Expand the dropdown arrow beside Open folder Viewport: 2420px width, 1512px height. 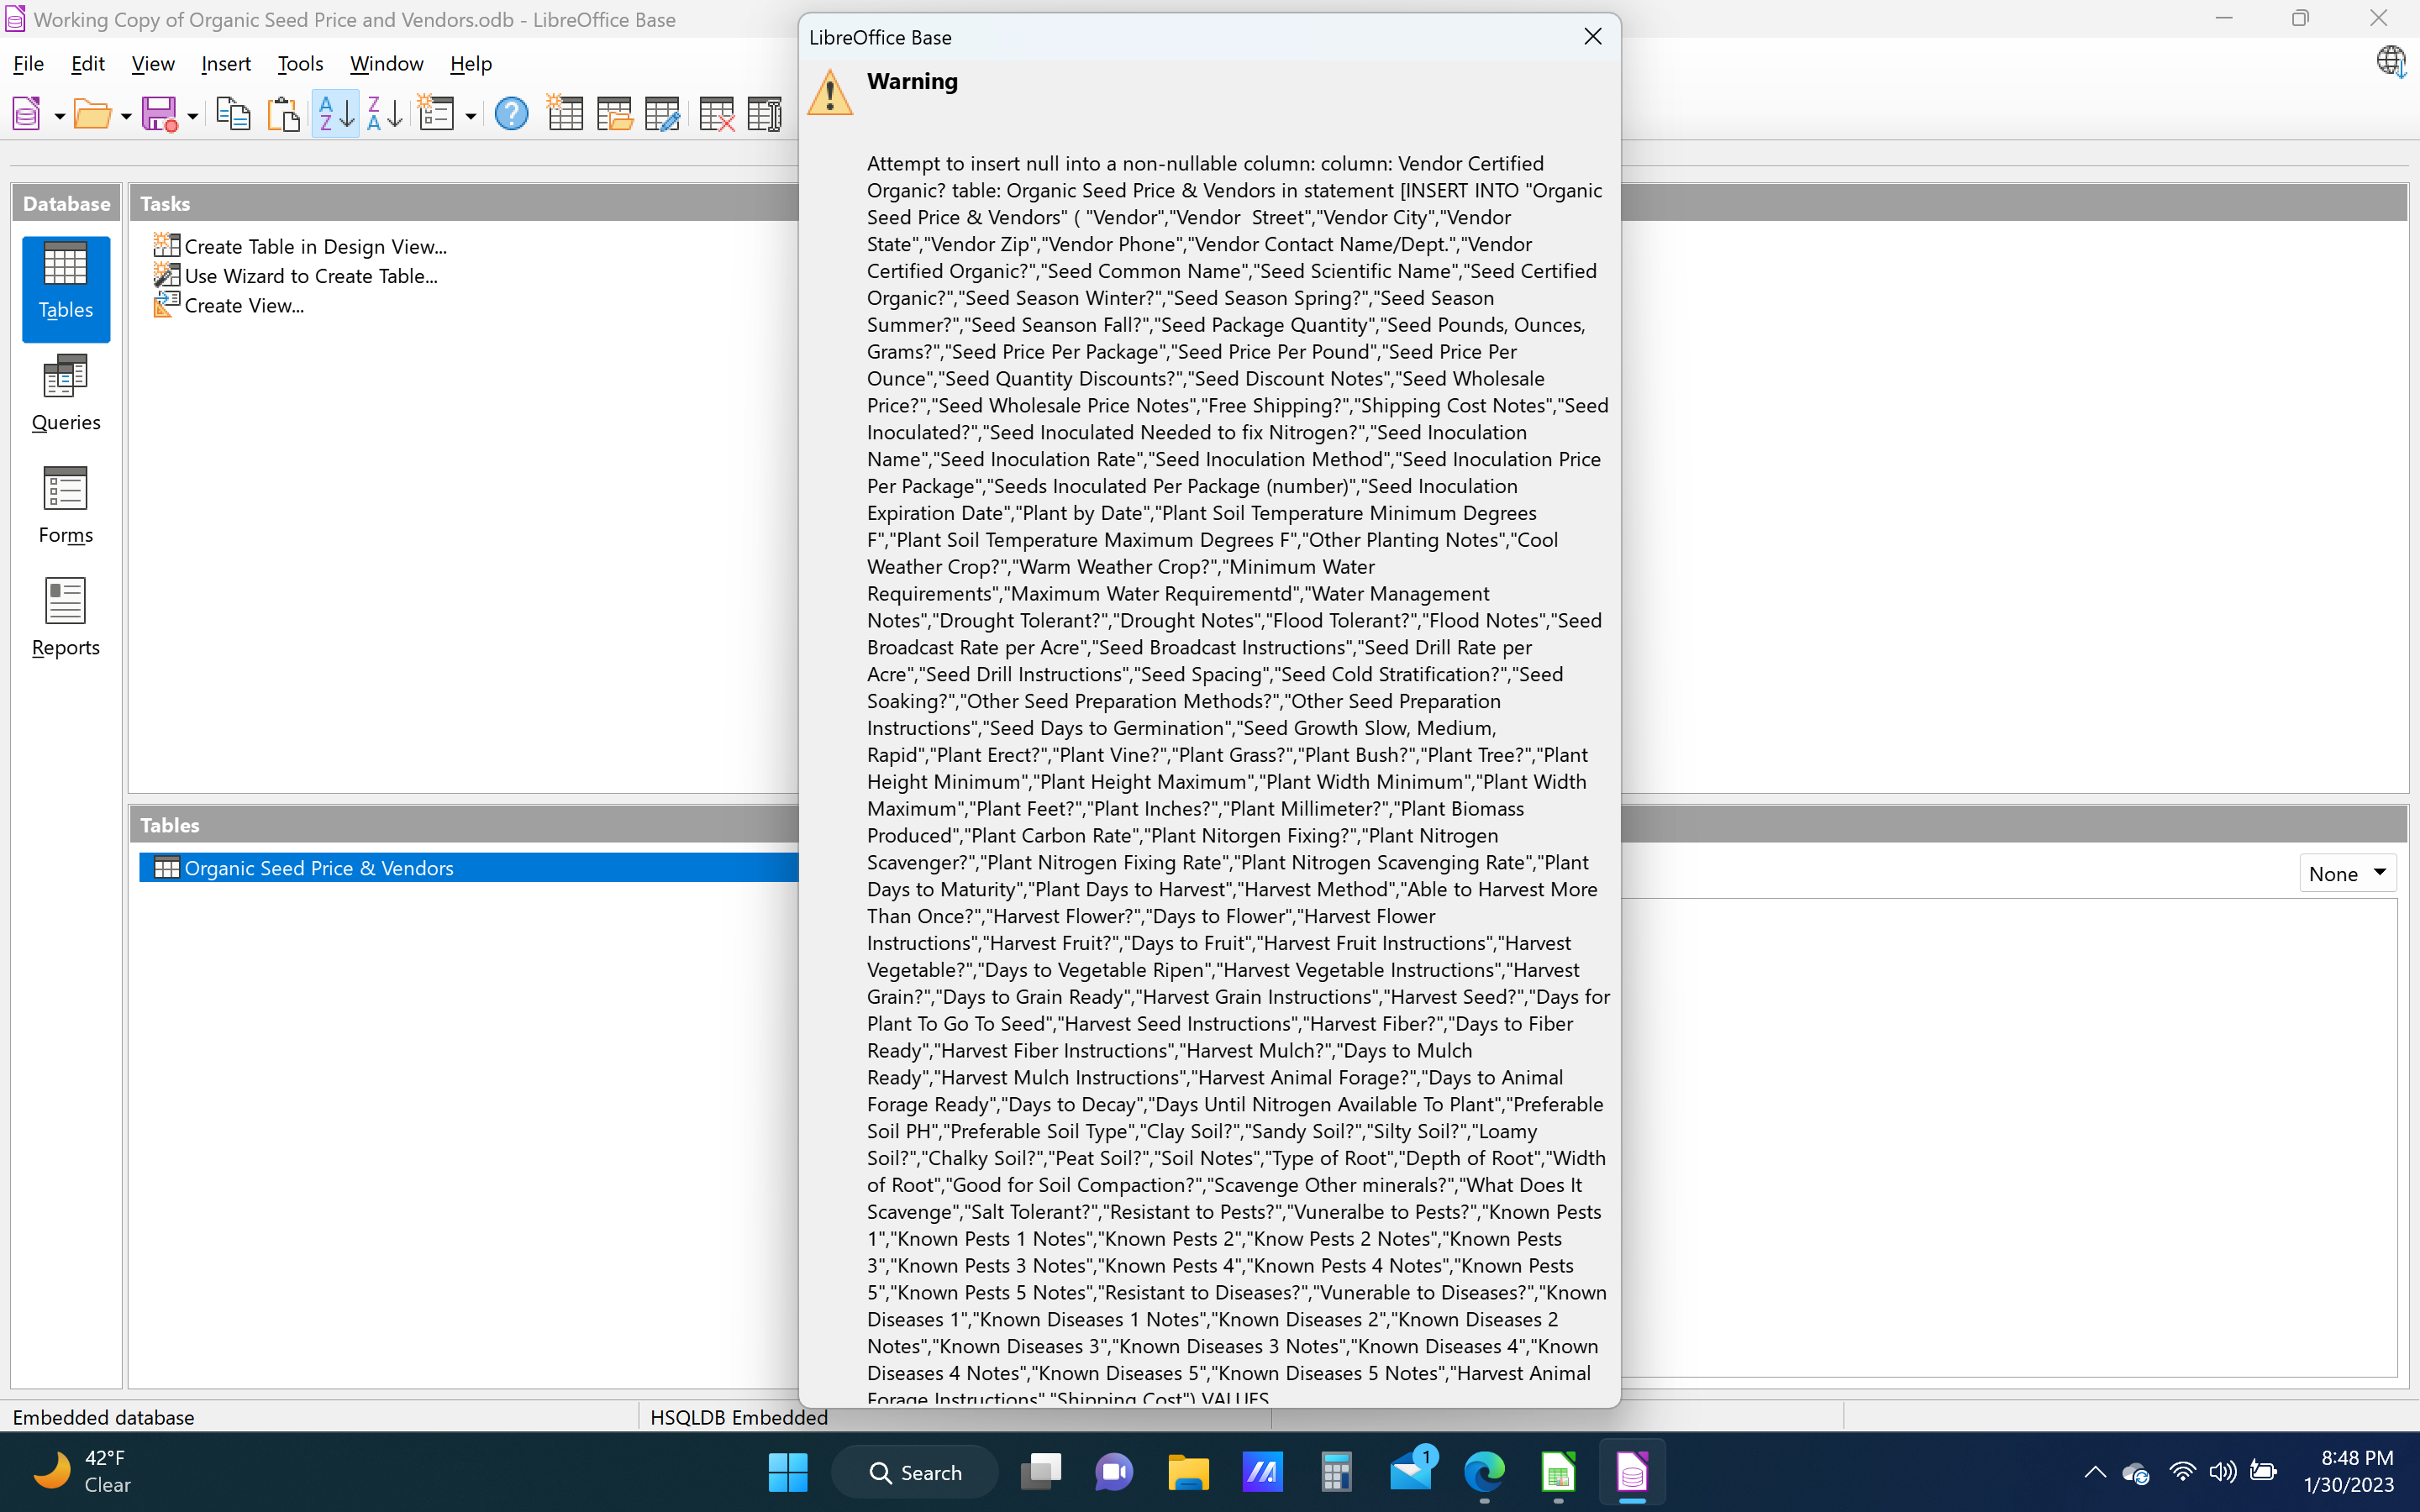126,116
